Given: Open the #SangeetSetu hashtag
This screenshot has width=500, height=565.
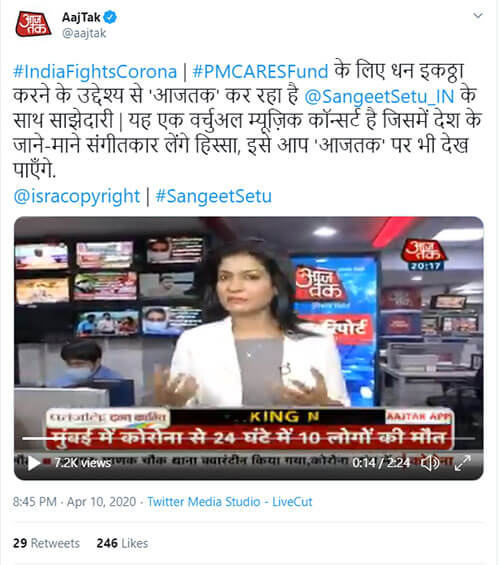Looking at the screenshot, I should (x=214, y=196).
